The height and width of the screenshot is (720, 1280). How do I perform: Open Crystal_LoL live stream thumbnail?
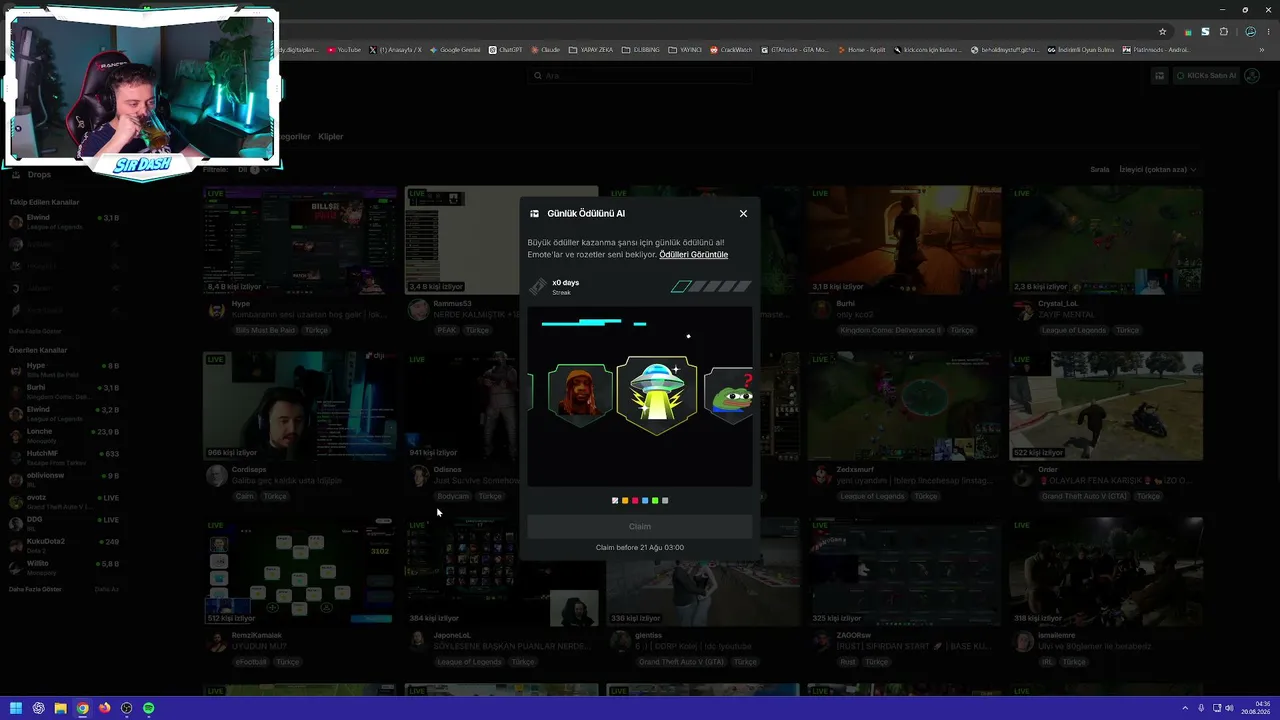tap(1106, 240)
